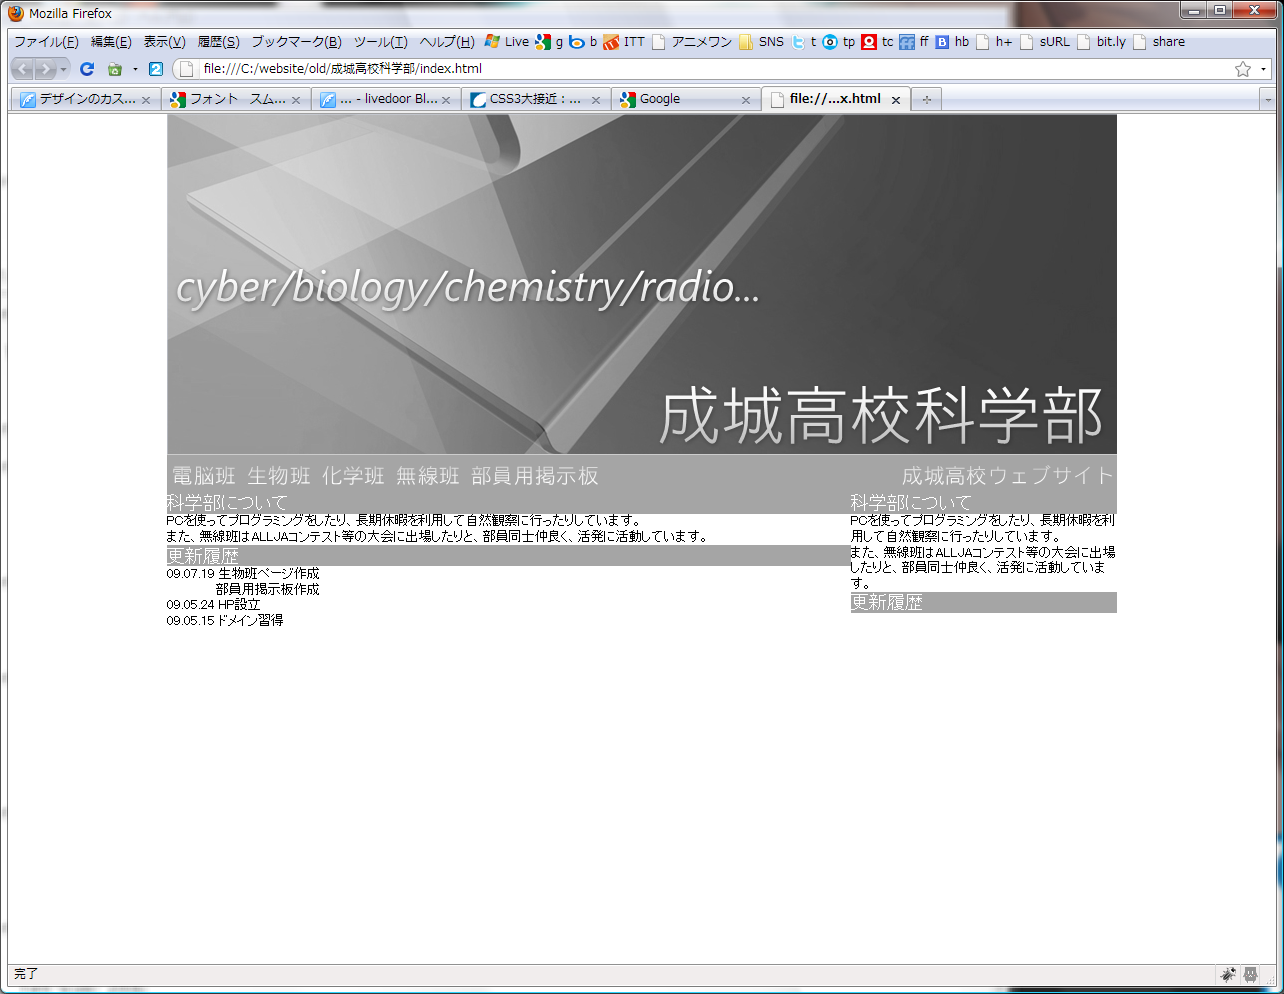Open the Google 'g' bookmark
Viewport: 1284px width, 994px height.
pyautogui.click(x=549, y=42)
